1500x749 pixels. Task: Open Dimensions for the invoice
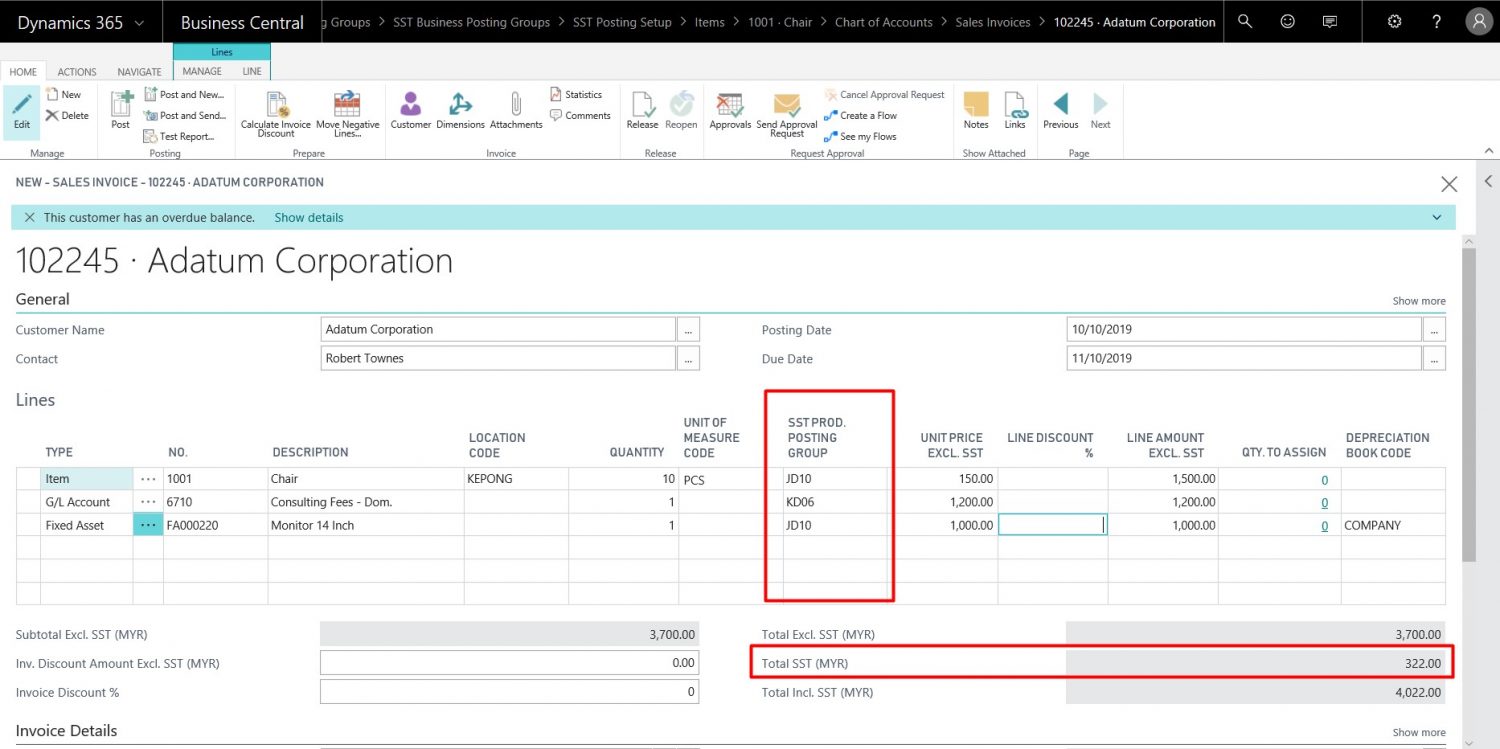460,110
